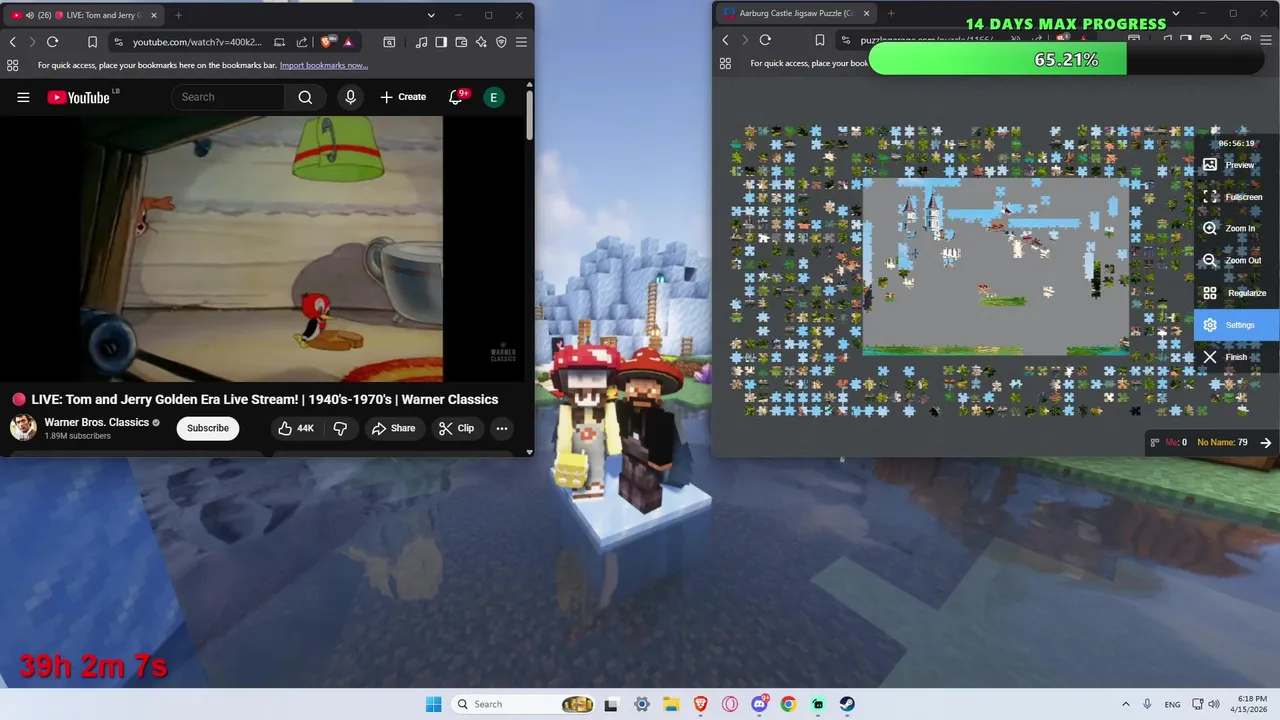The height and width of the screenshot is (720, 1280).
Task: Open Brave VPN shield icon in YouTube window
Action: click(501, 42)
